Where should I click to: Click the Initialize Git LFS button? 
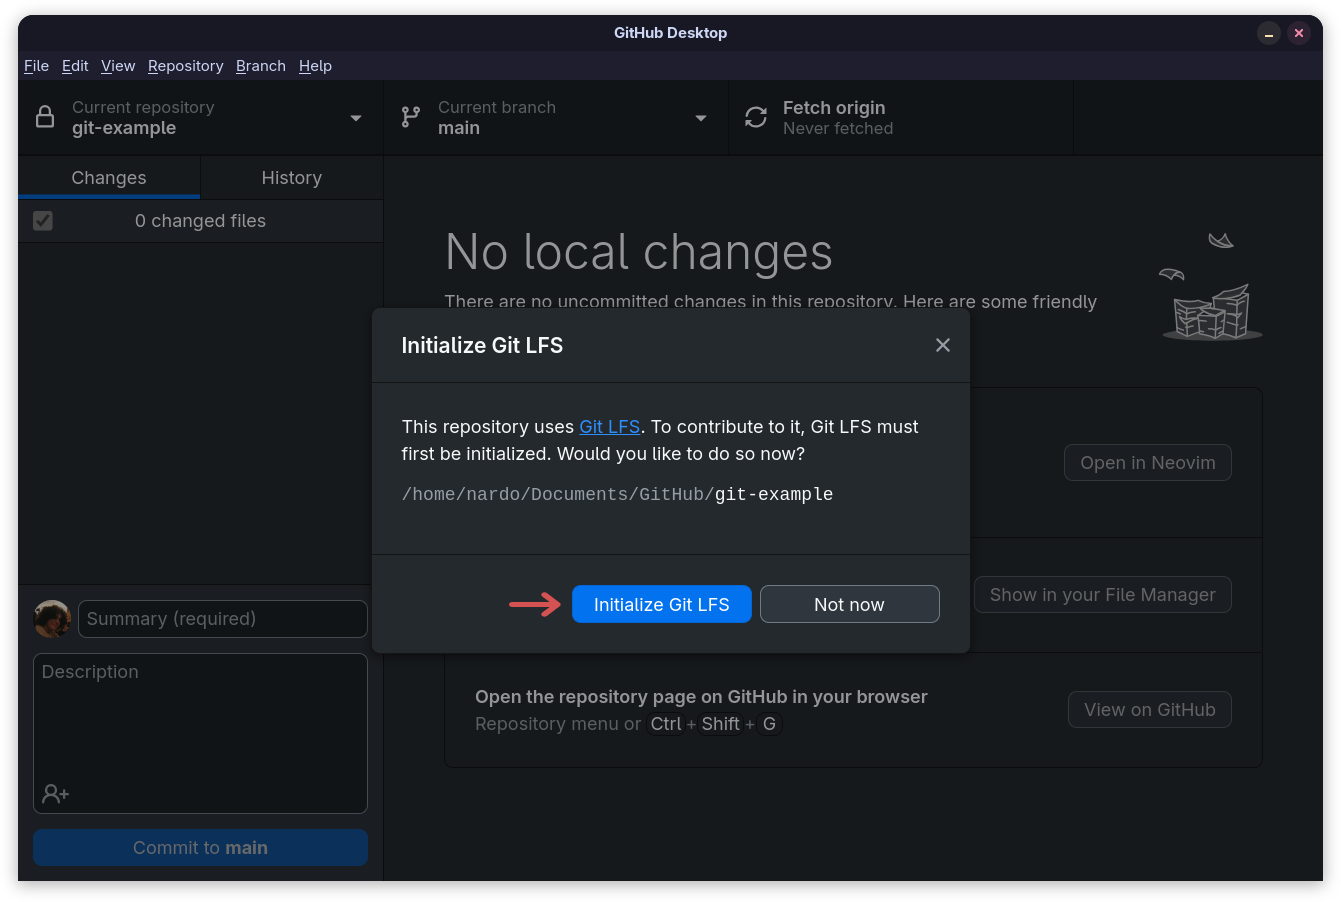tap(662, 604)
